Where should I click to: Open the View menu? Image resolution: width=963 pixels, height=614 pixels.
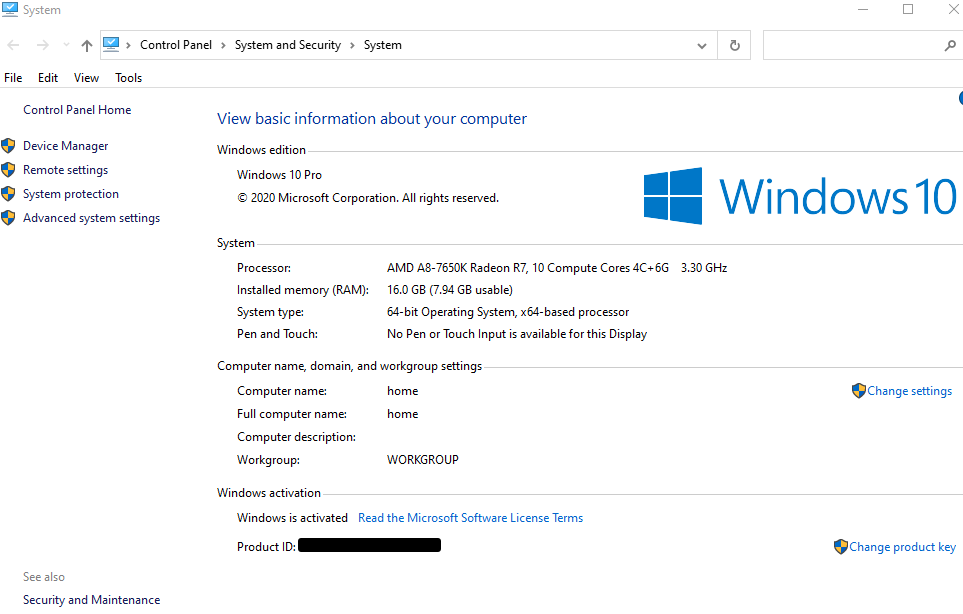pyautogui.click(x=86, y=78)
